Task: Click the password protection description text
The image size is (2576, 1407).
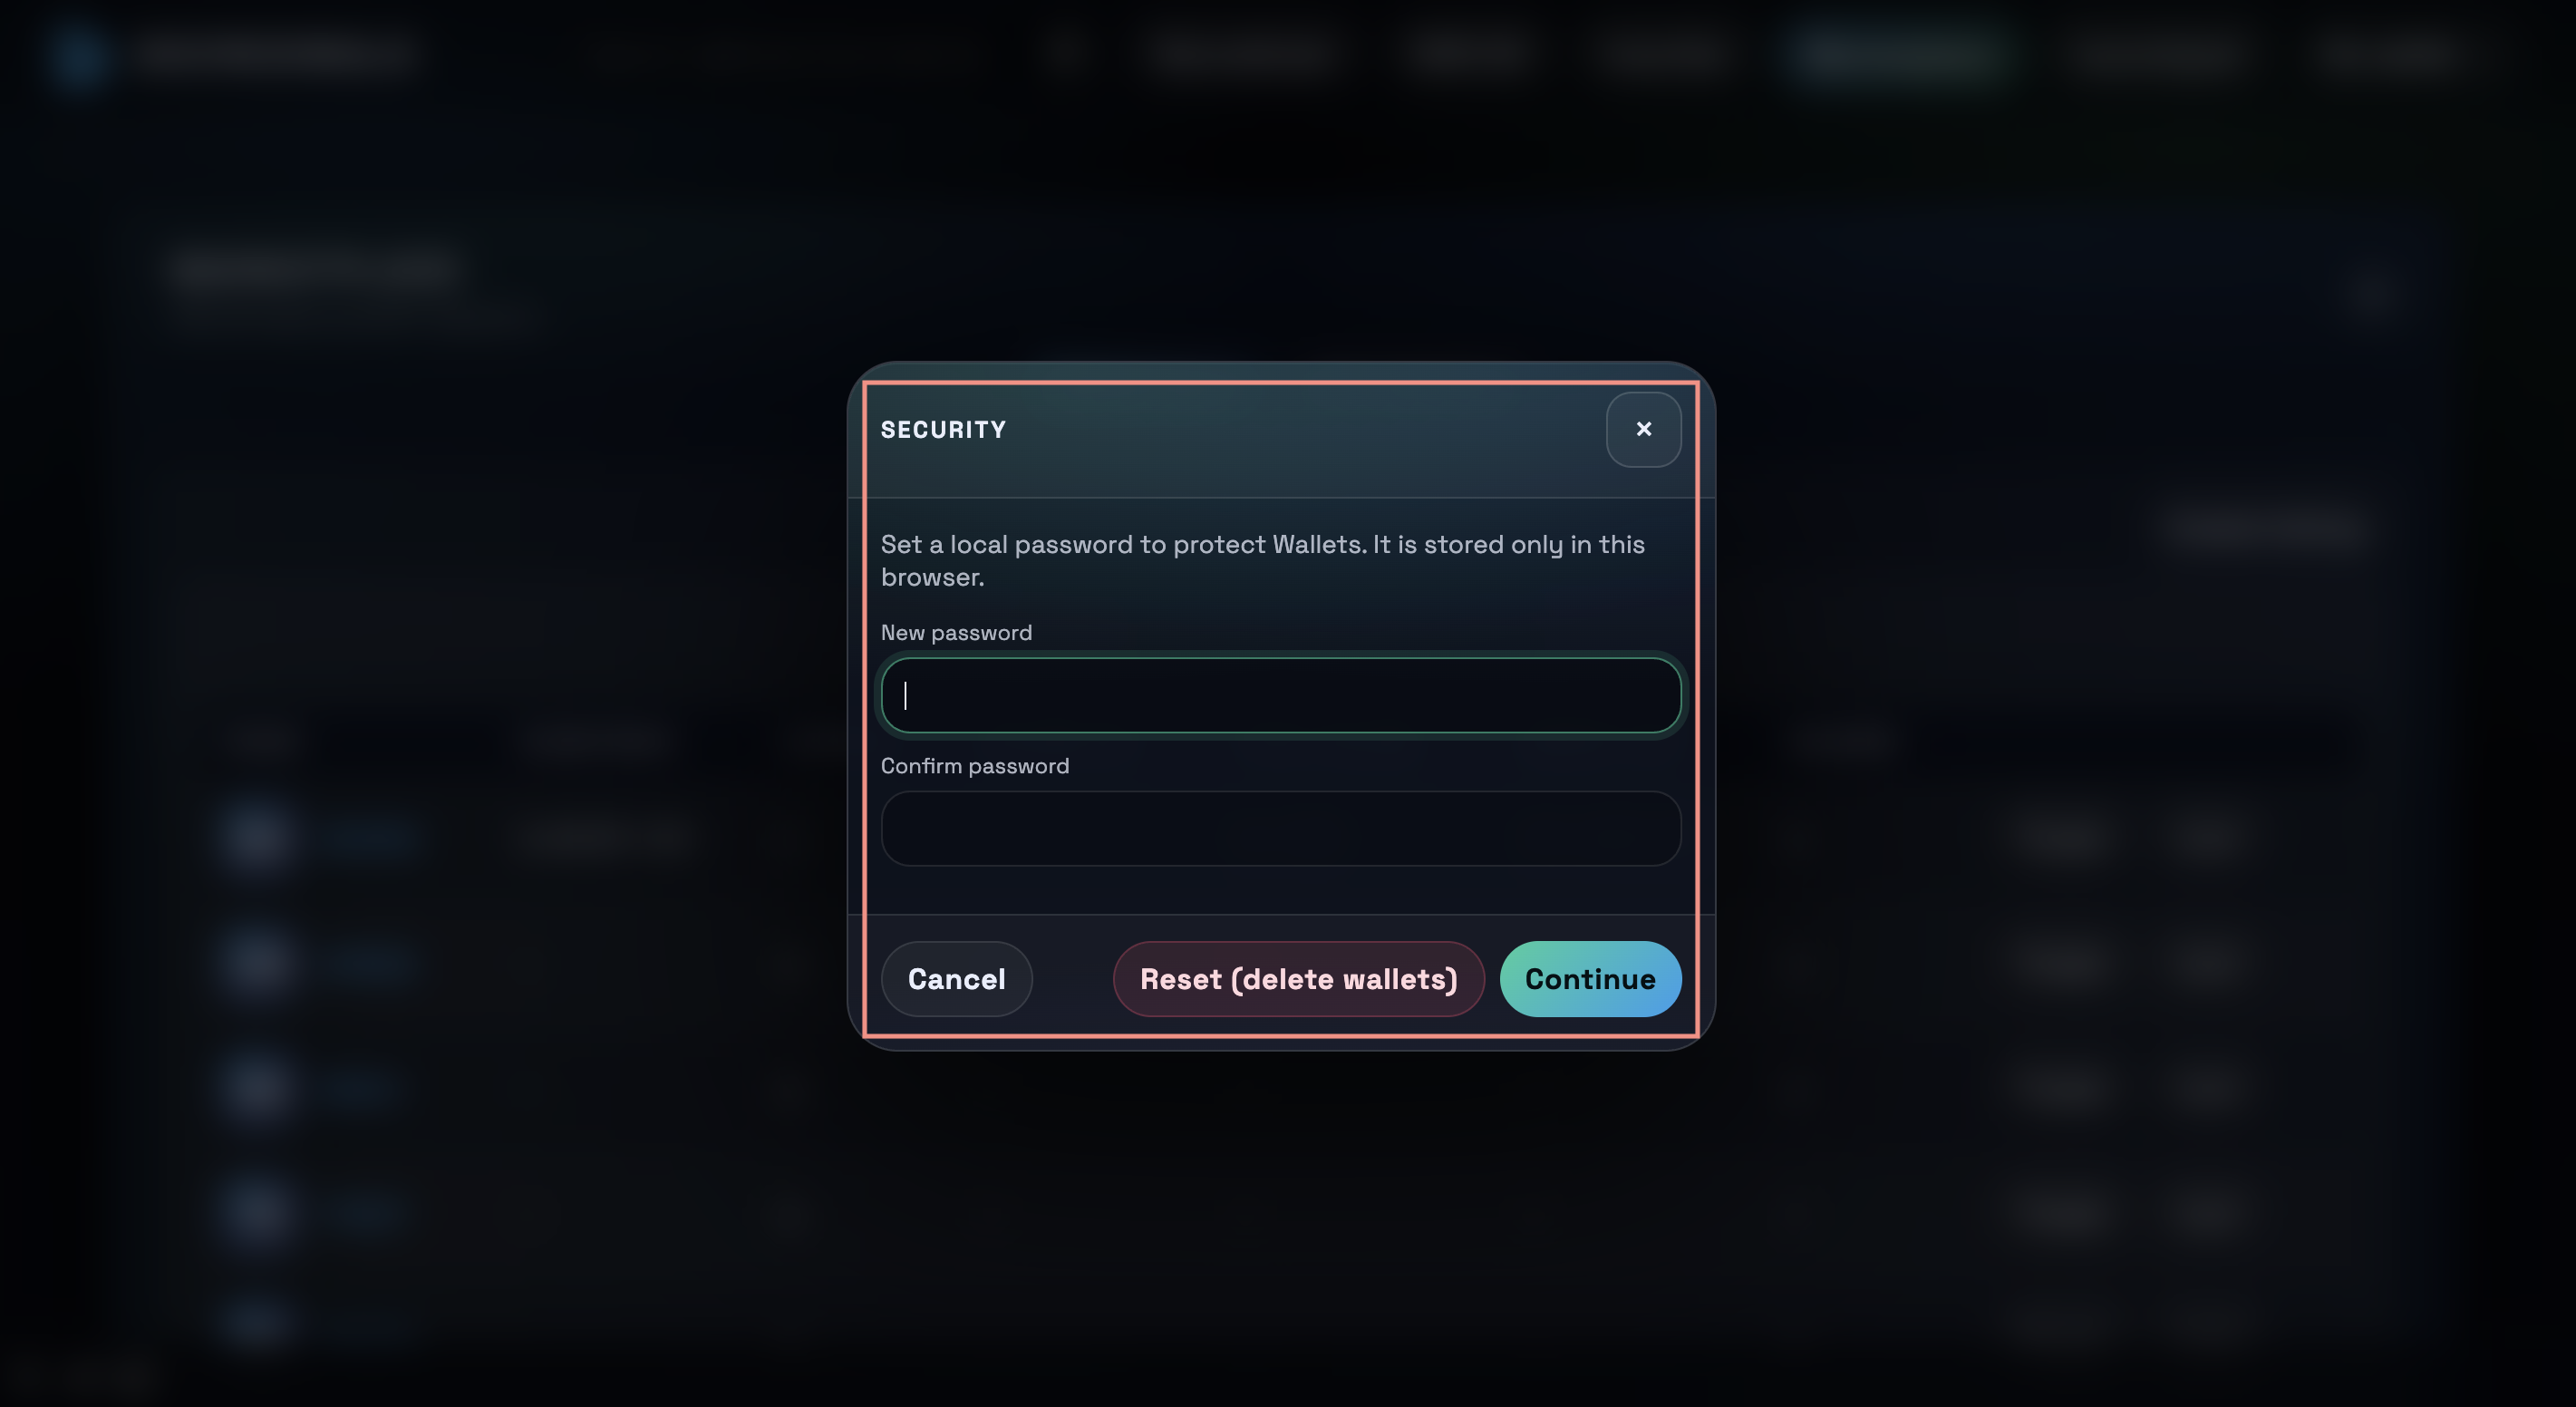Action: [1260, 558]
